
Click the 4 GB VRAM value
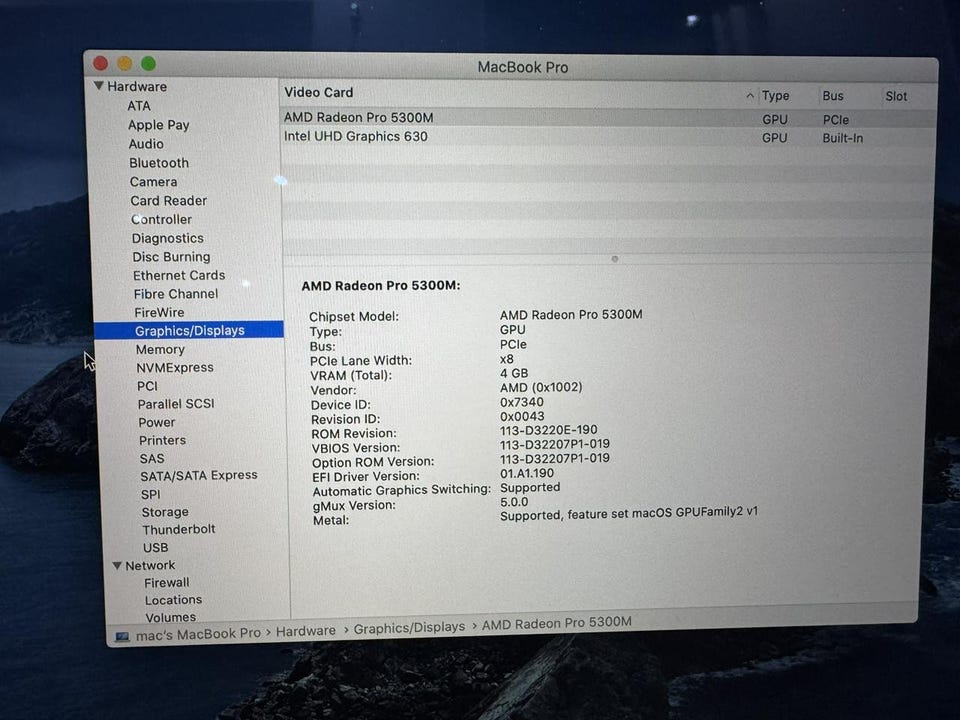coord(514,373)
